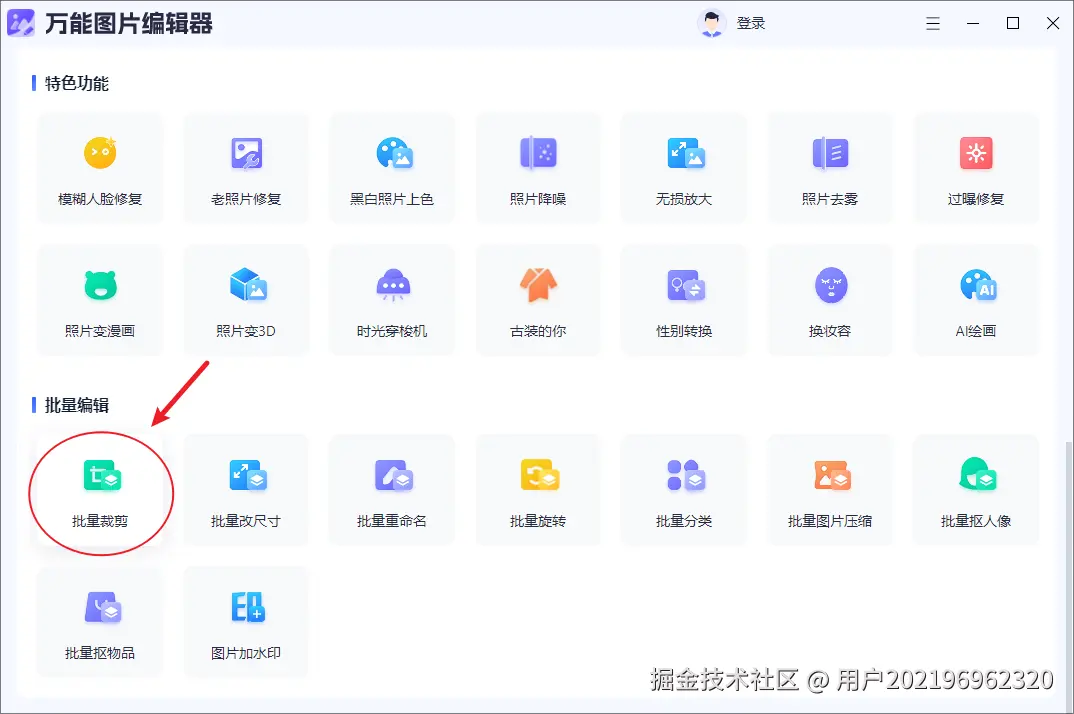Maximize the application window

tap(1013, 23)
